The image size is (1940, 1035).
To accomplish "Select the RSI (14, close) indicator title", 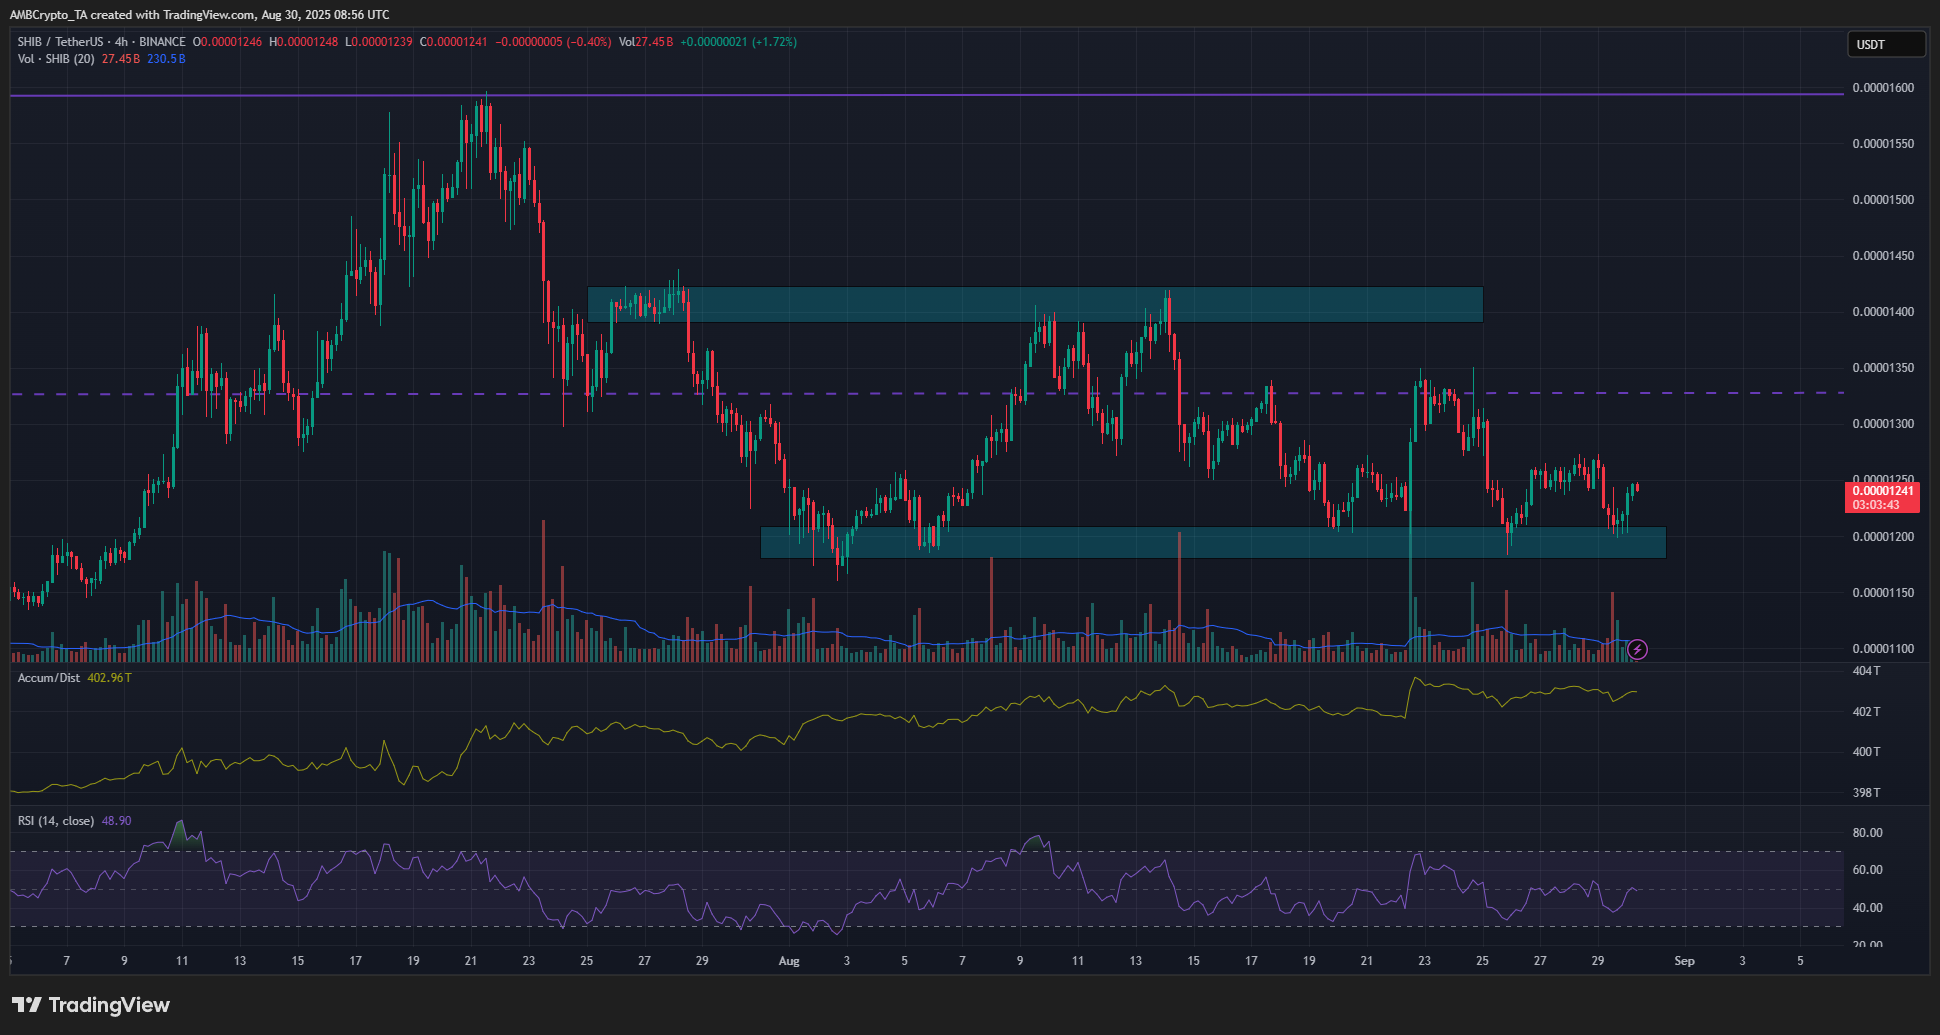I will tap(56, 821).
